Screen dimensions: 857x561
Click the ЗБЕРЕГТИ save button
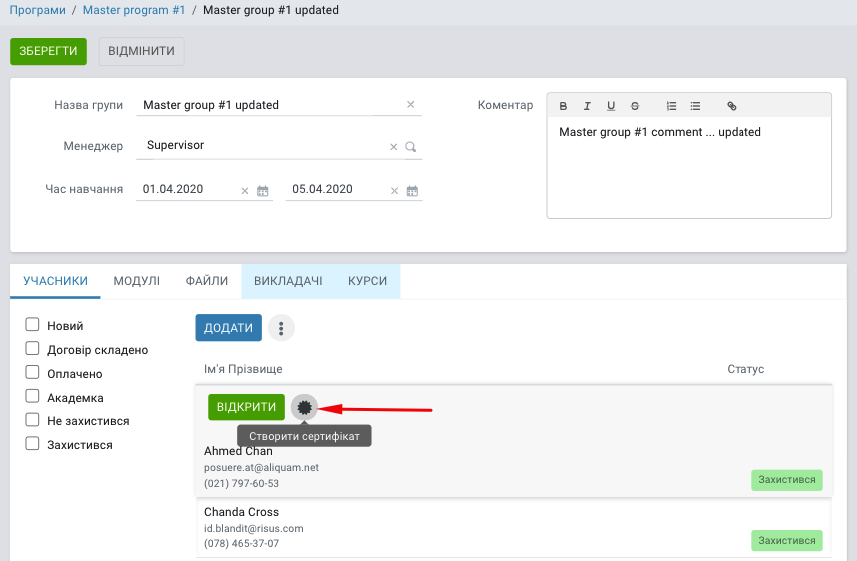point(48,51)
